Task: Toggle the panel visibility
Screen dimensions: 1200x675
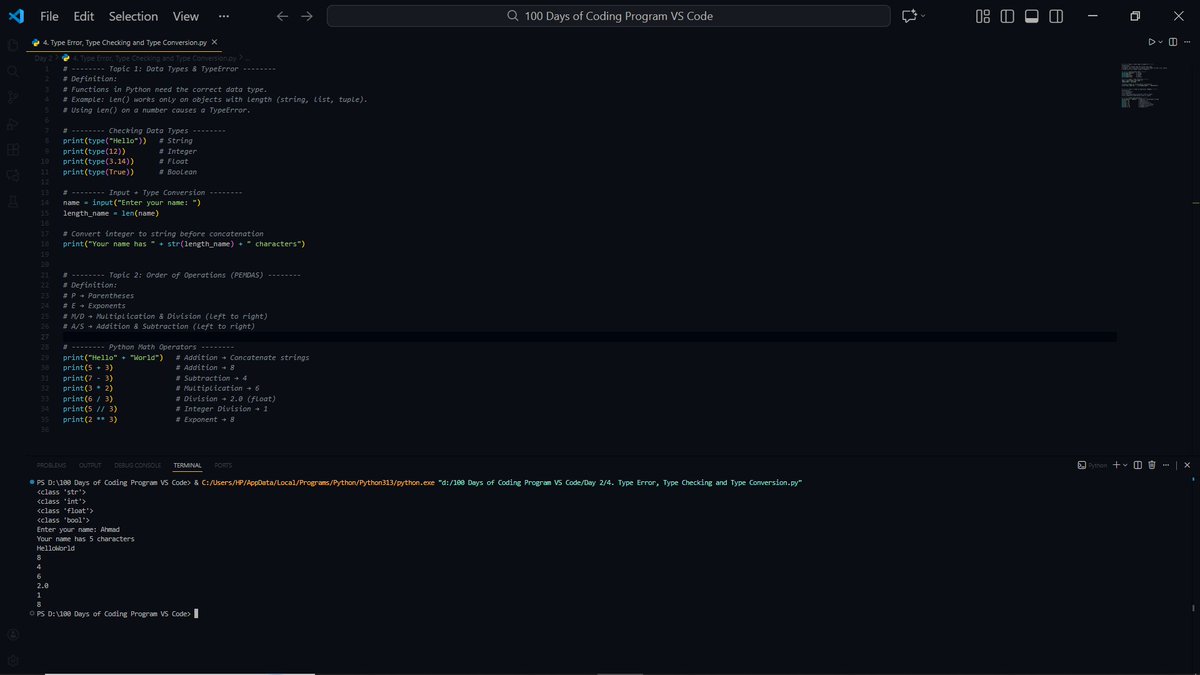Action: pyautogui.click(x=1030, y=16)
